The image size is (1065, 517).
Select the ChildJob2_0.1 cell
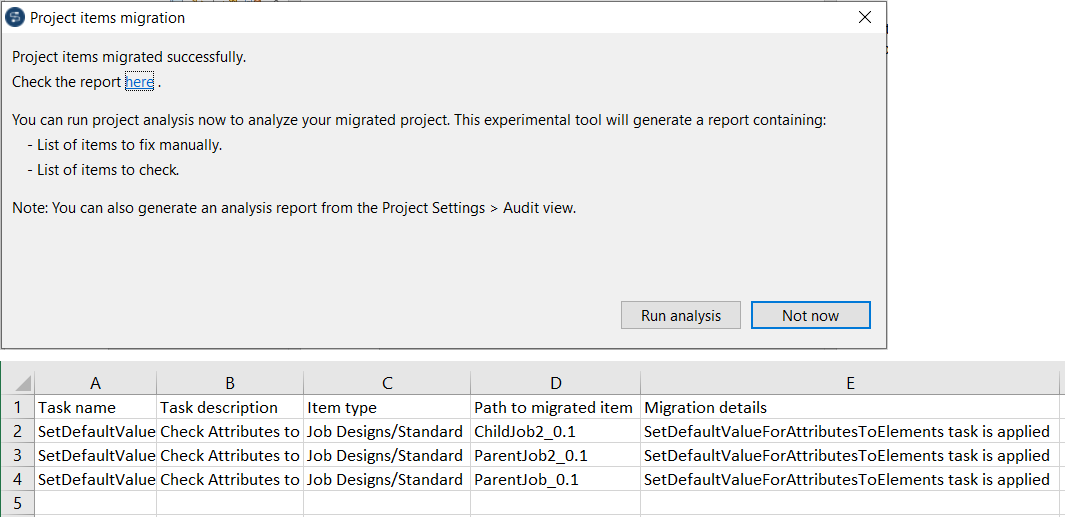[x=555, y=431]
